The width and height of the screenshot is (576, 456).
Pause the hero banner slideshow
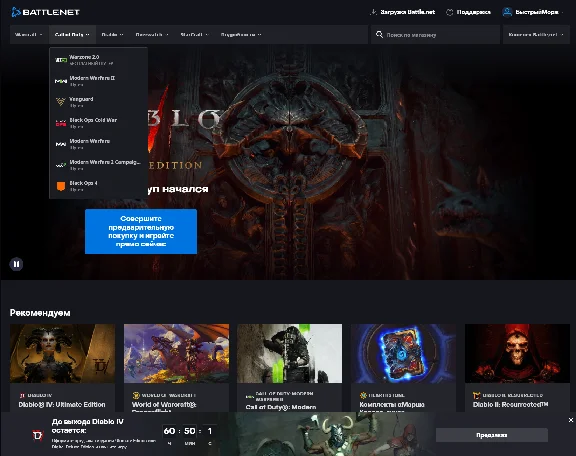pyautogui.click(x=16, y=264)
